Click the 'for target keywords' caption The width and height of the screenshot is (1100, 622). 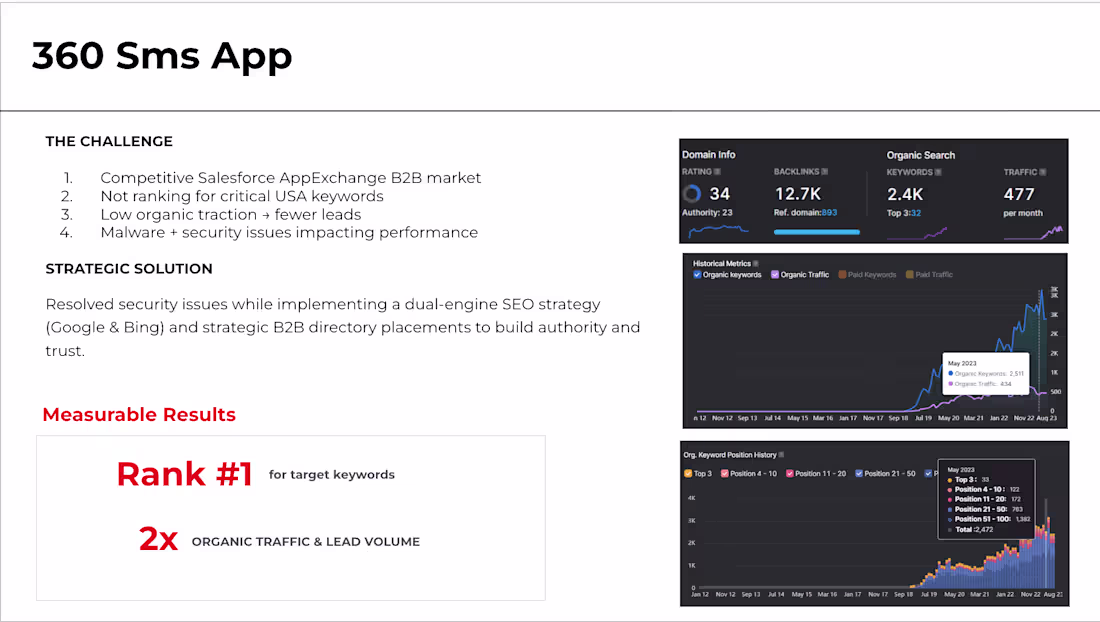[332, 475]
